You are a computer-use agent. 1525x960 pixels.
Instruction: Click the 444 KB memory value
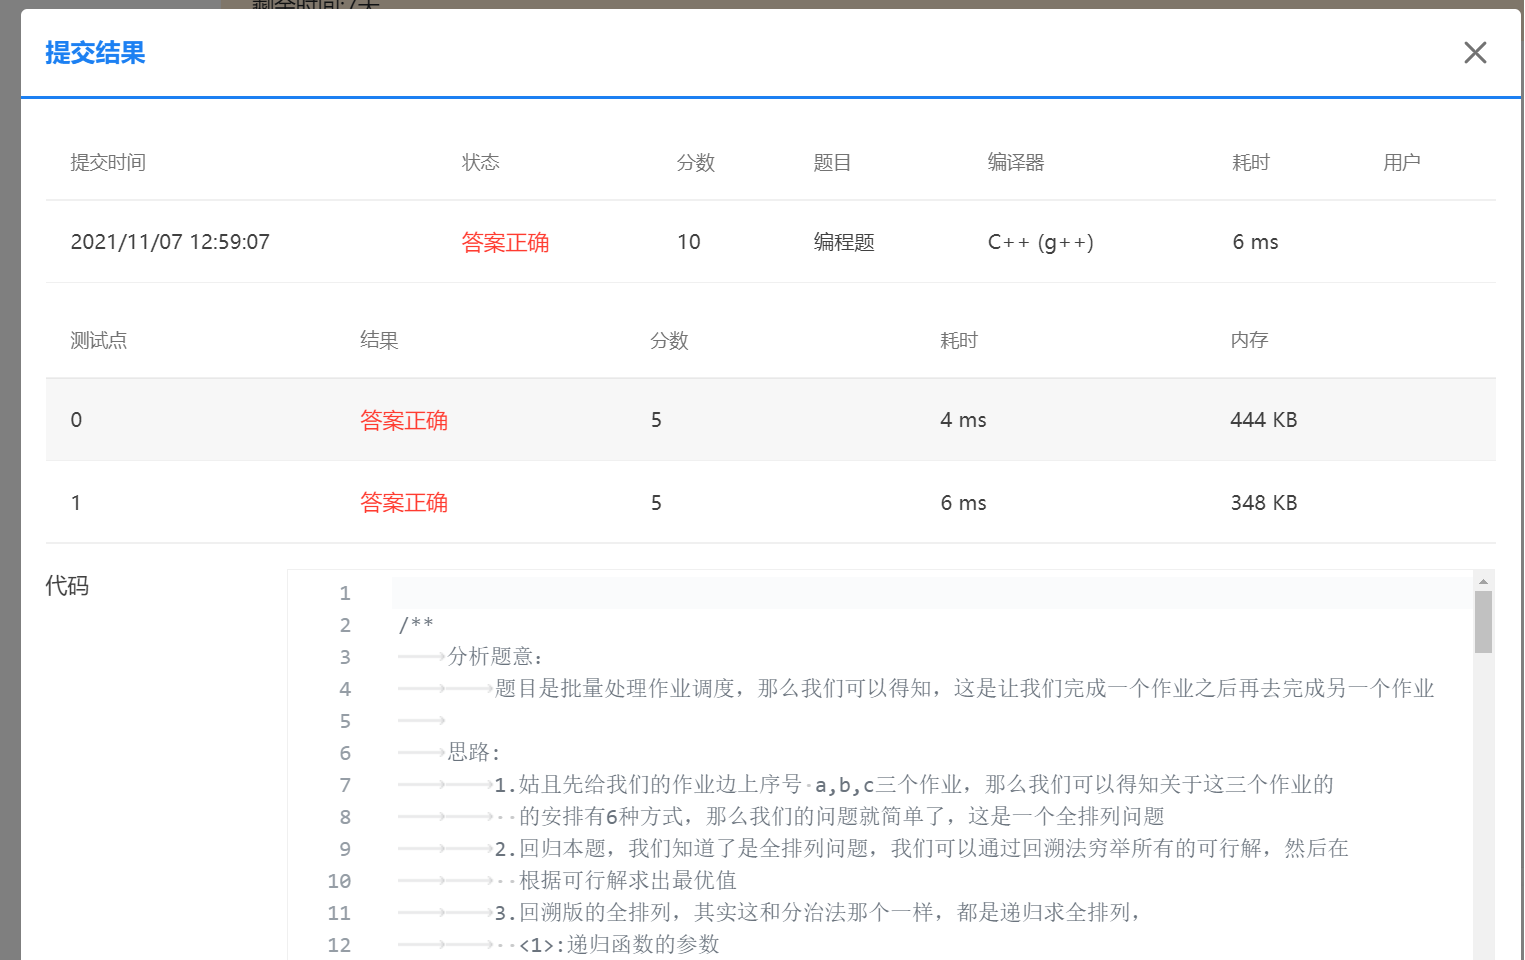tap(1264, 420)
